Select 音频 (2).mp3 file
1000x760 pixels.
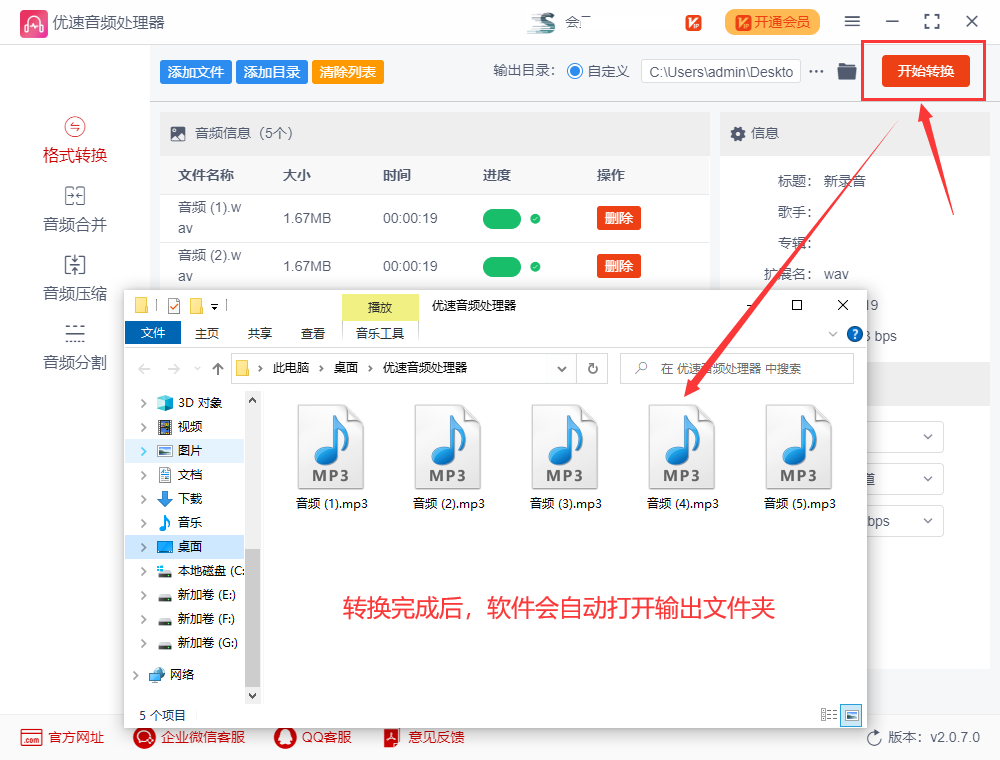[x=448, y=458]
